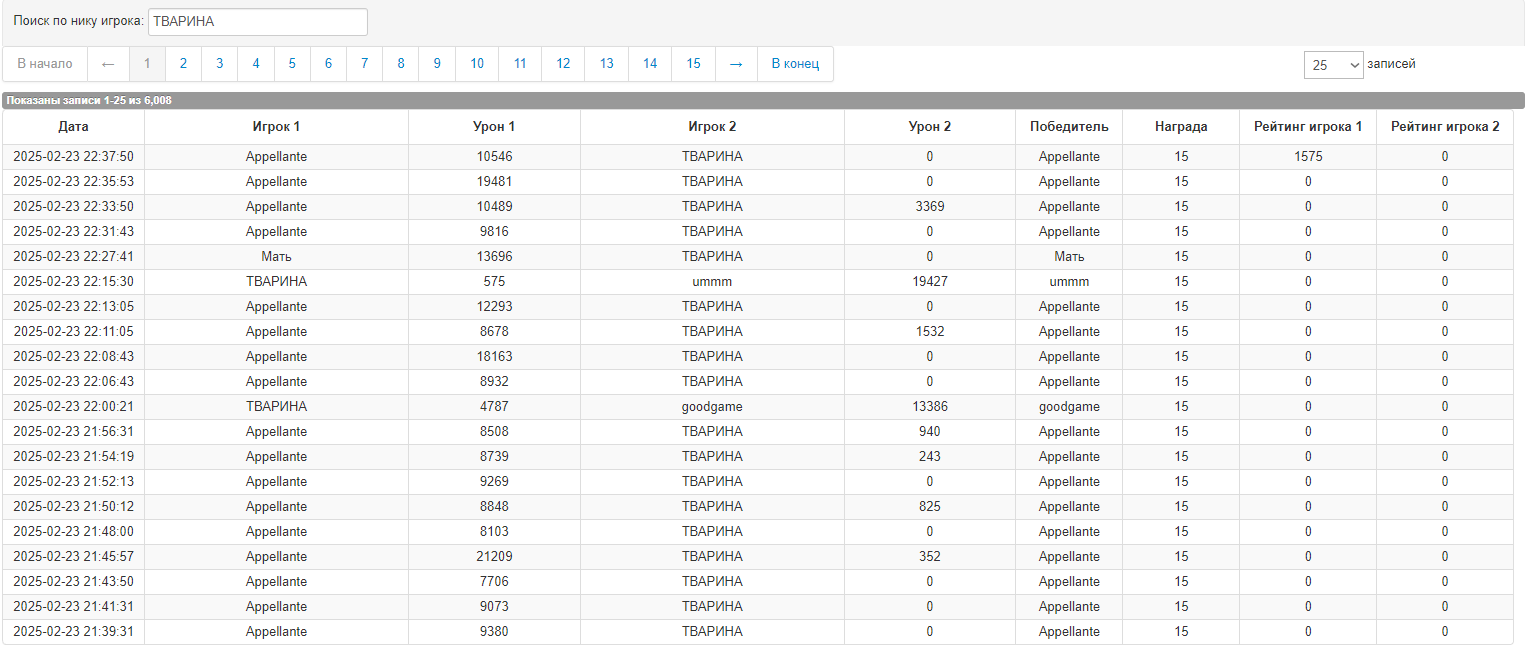Click the "Рейтинг игрока 1" column header
This screenshot has height=651, width=1527.
pos(1307,127)
